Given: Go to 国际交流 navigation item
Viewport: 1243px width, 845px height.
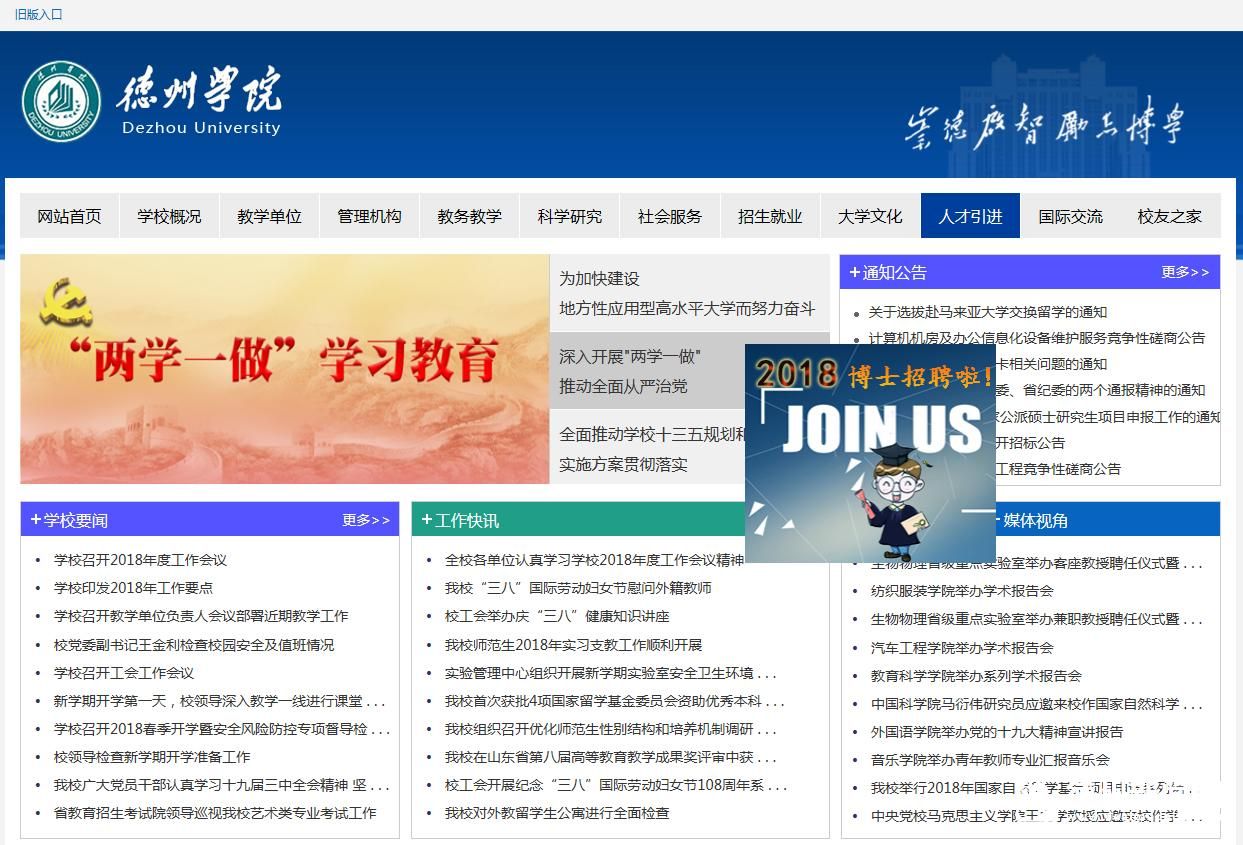Looking at the screenshot, I should 1070,216.
